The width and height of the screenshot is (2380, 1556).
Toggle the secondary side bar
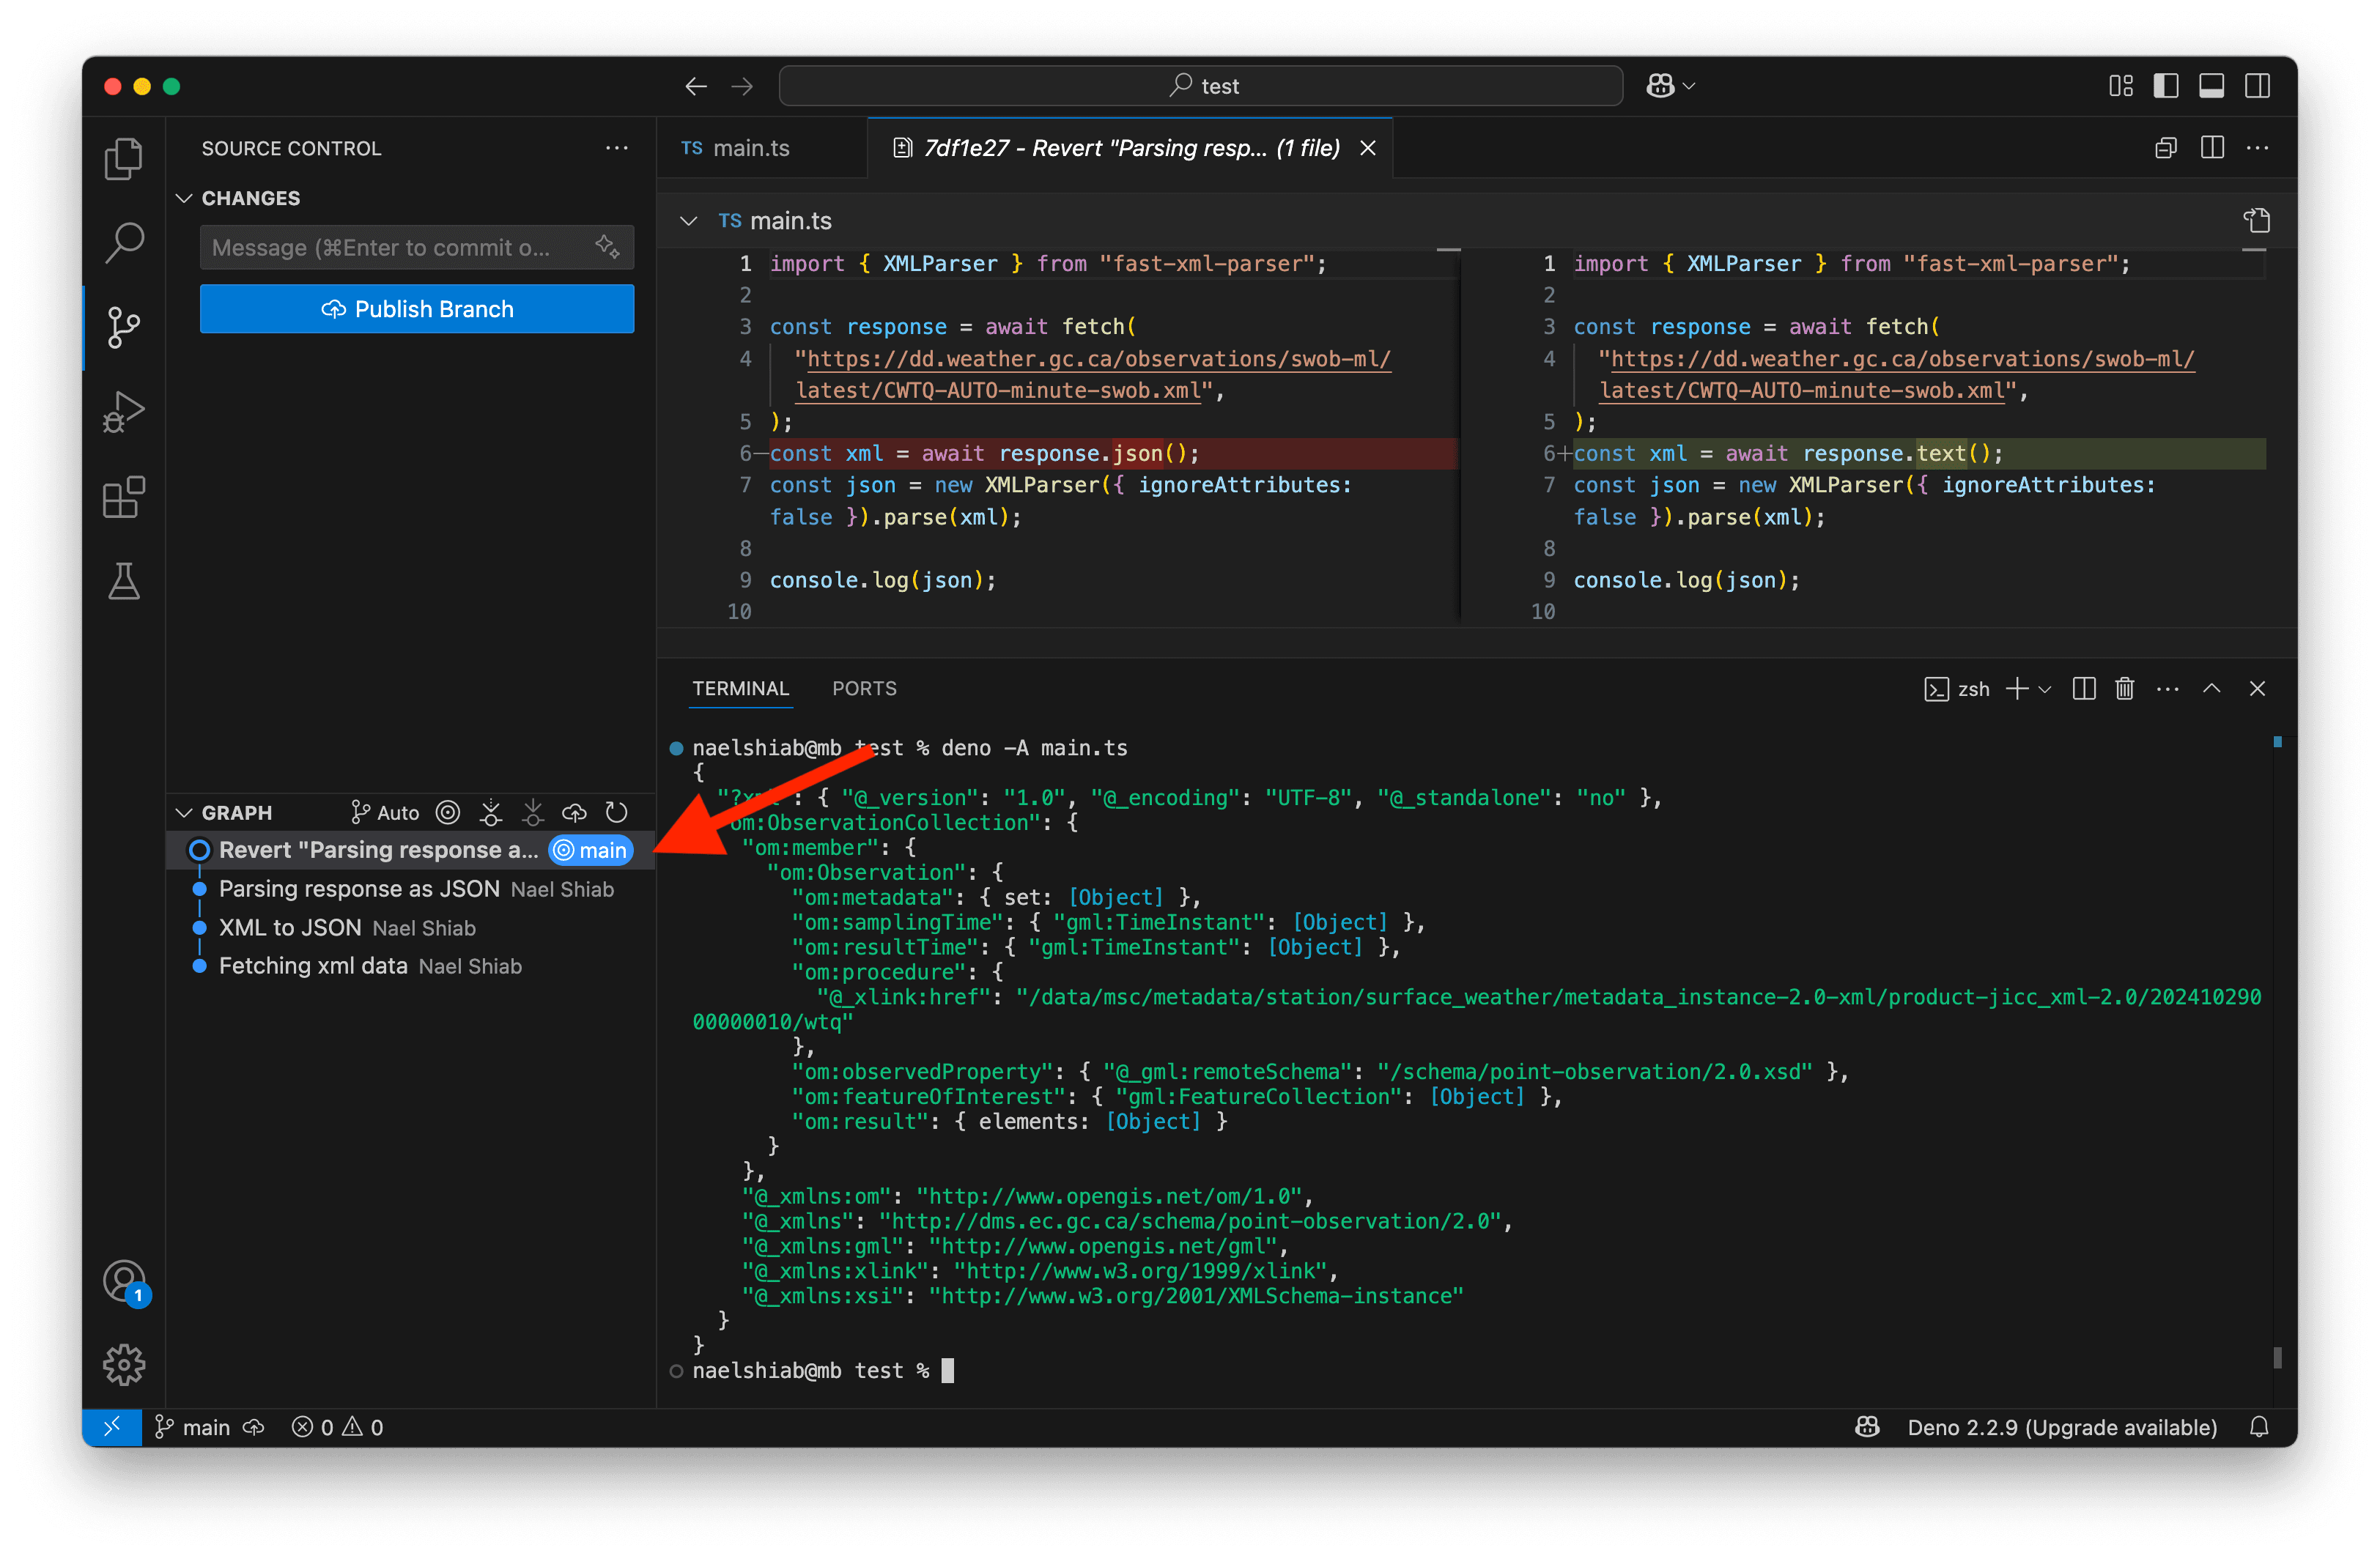[x=2257, y=86]
